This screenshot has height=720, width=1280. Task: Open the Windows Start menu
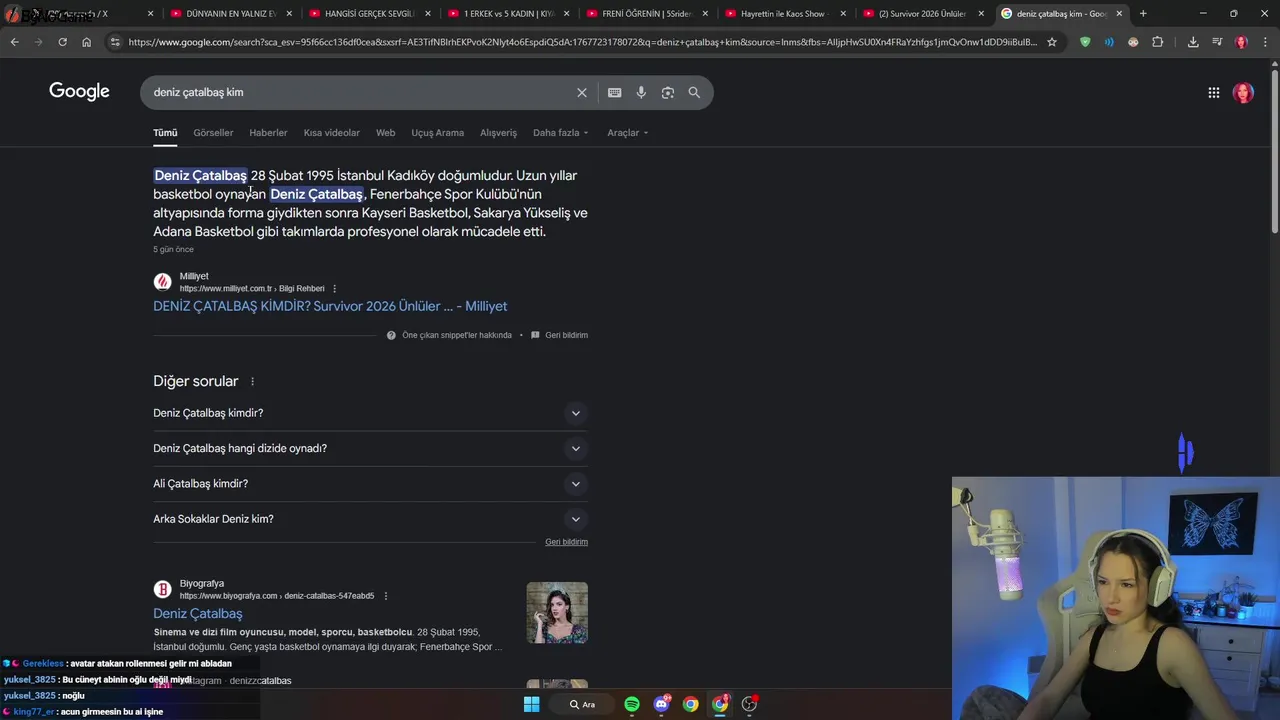(532, 704)
